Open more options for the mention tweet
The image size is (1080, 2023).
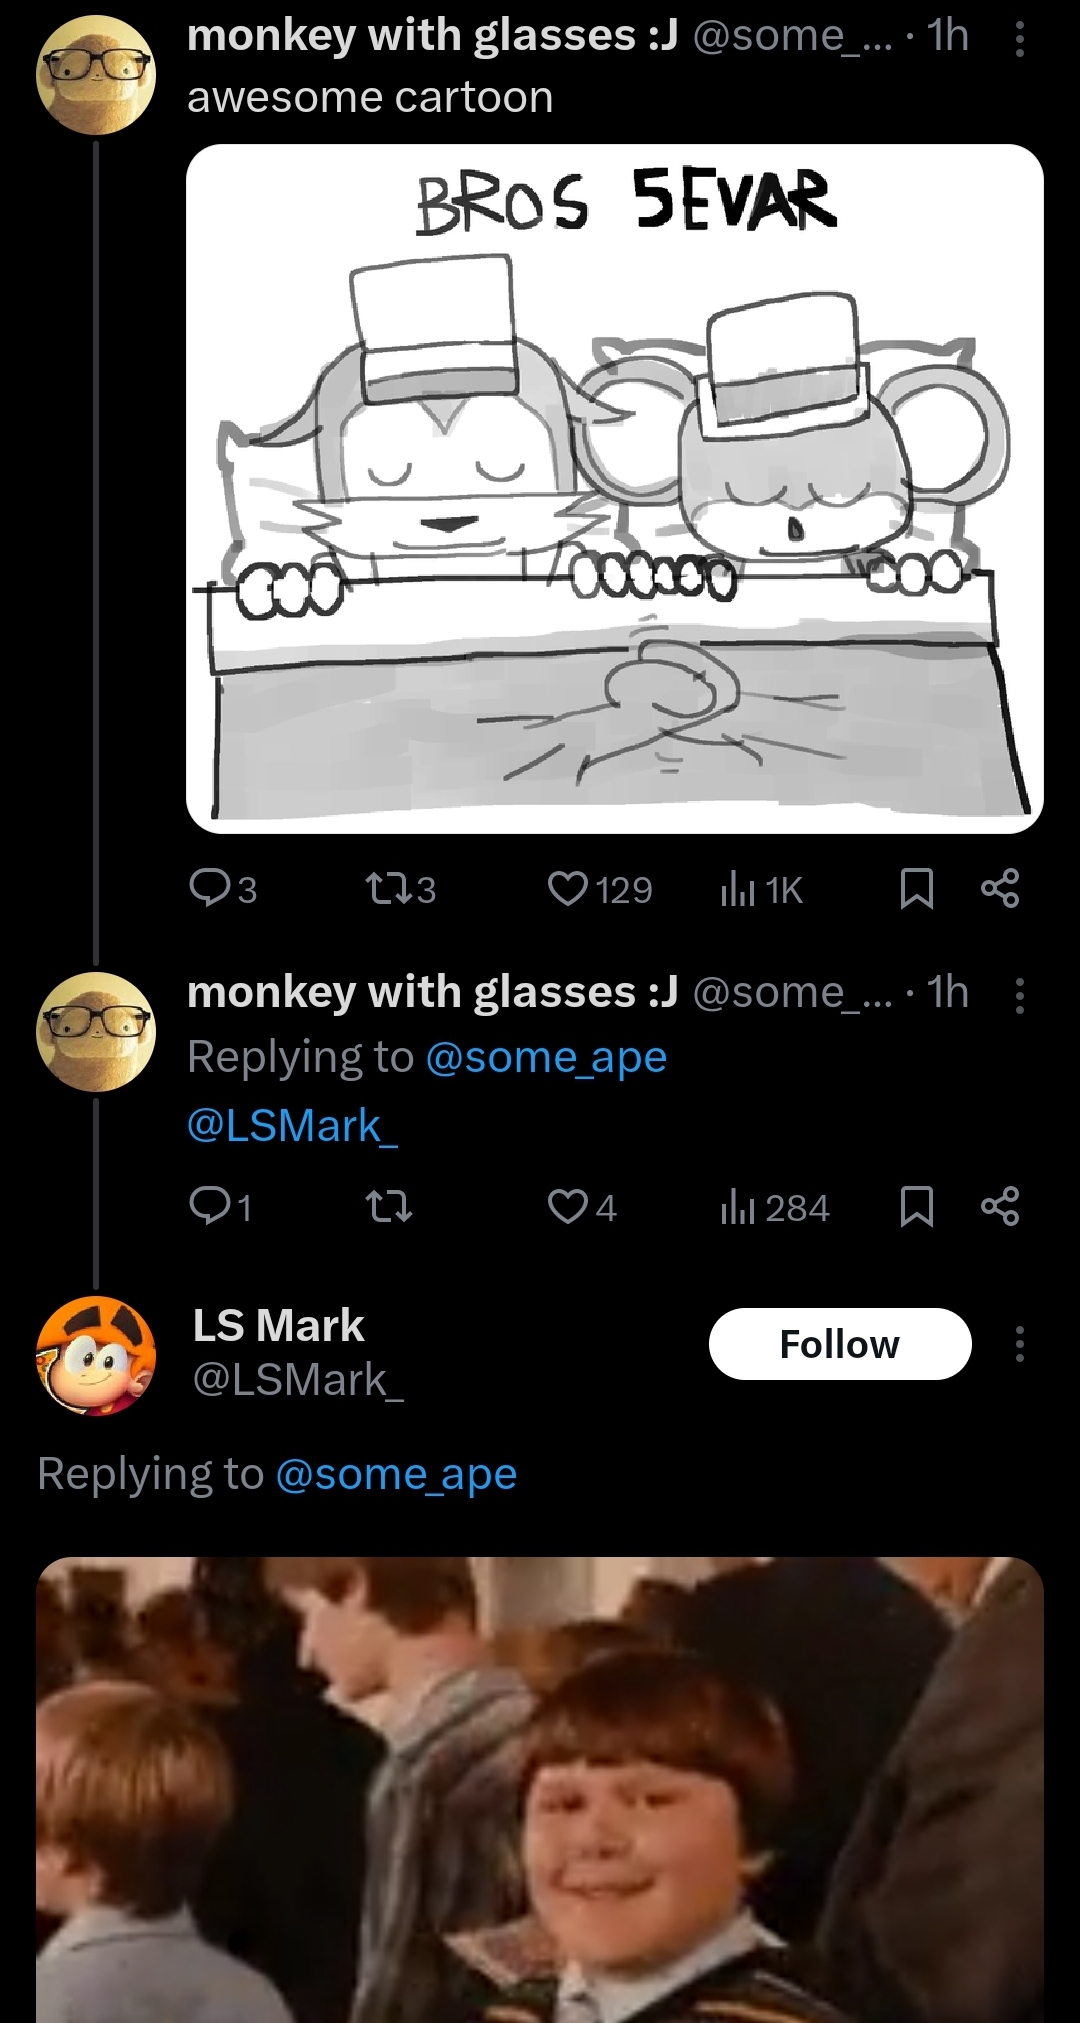click(x=1019, y=996)
